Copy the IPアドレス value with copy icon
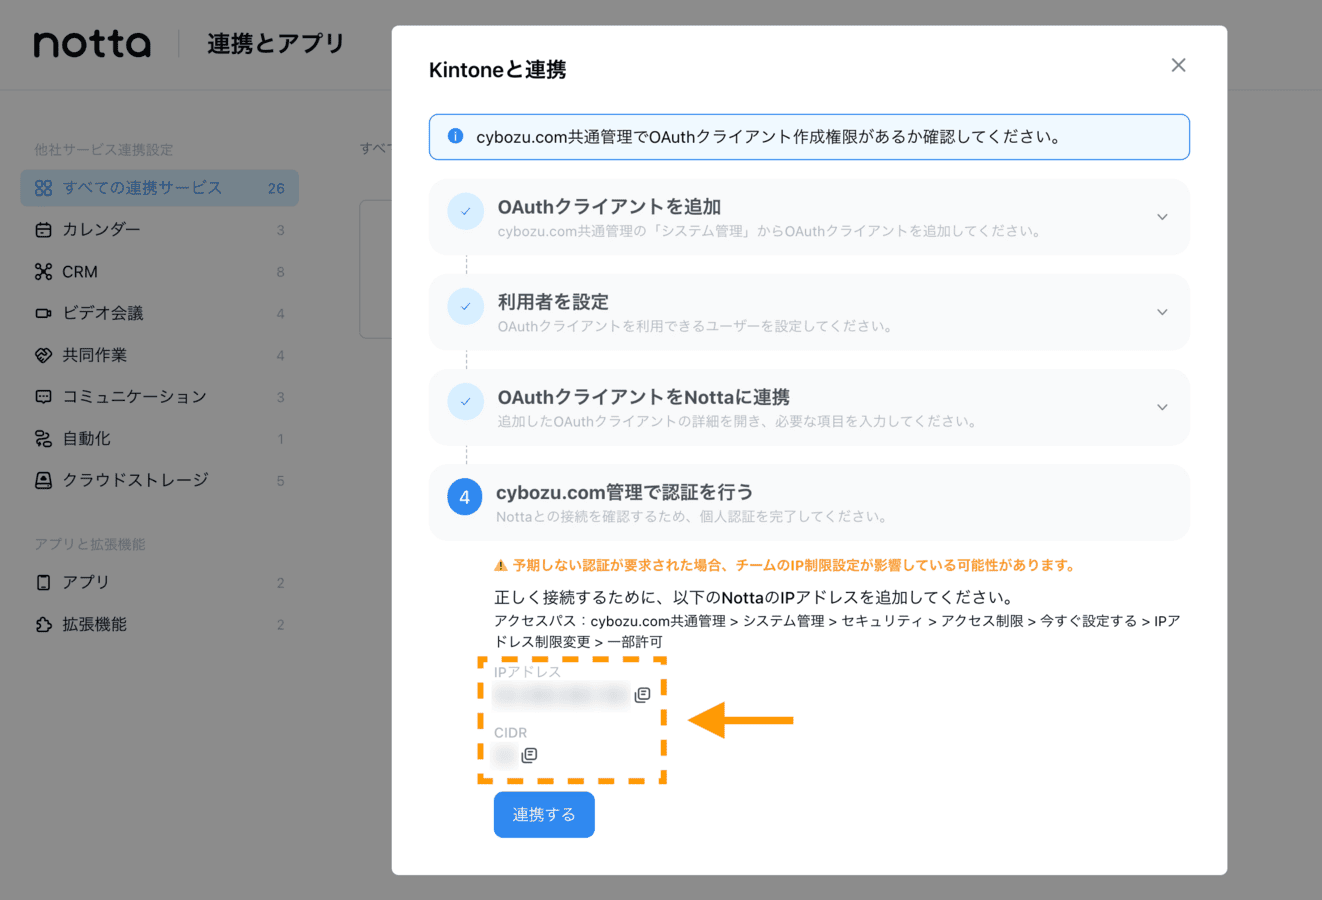 click(642, 694)
